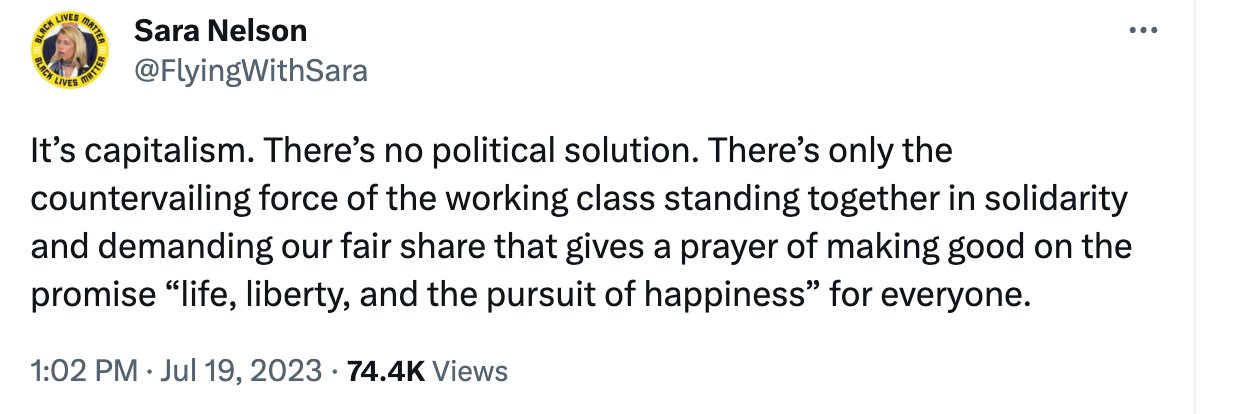This screenshot has height=414, width=1241.
Task: Click the word Views in the footer
Action: pos(472,372)
